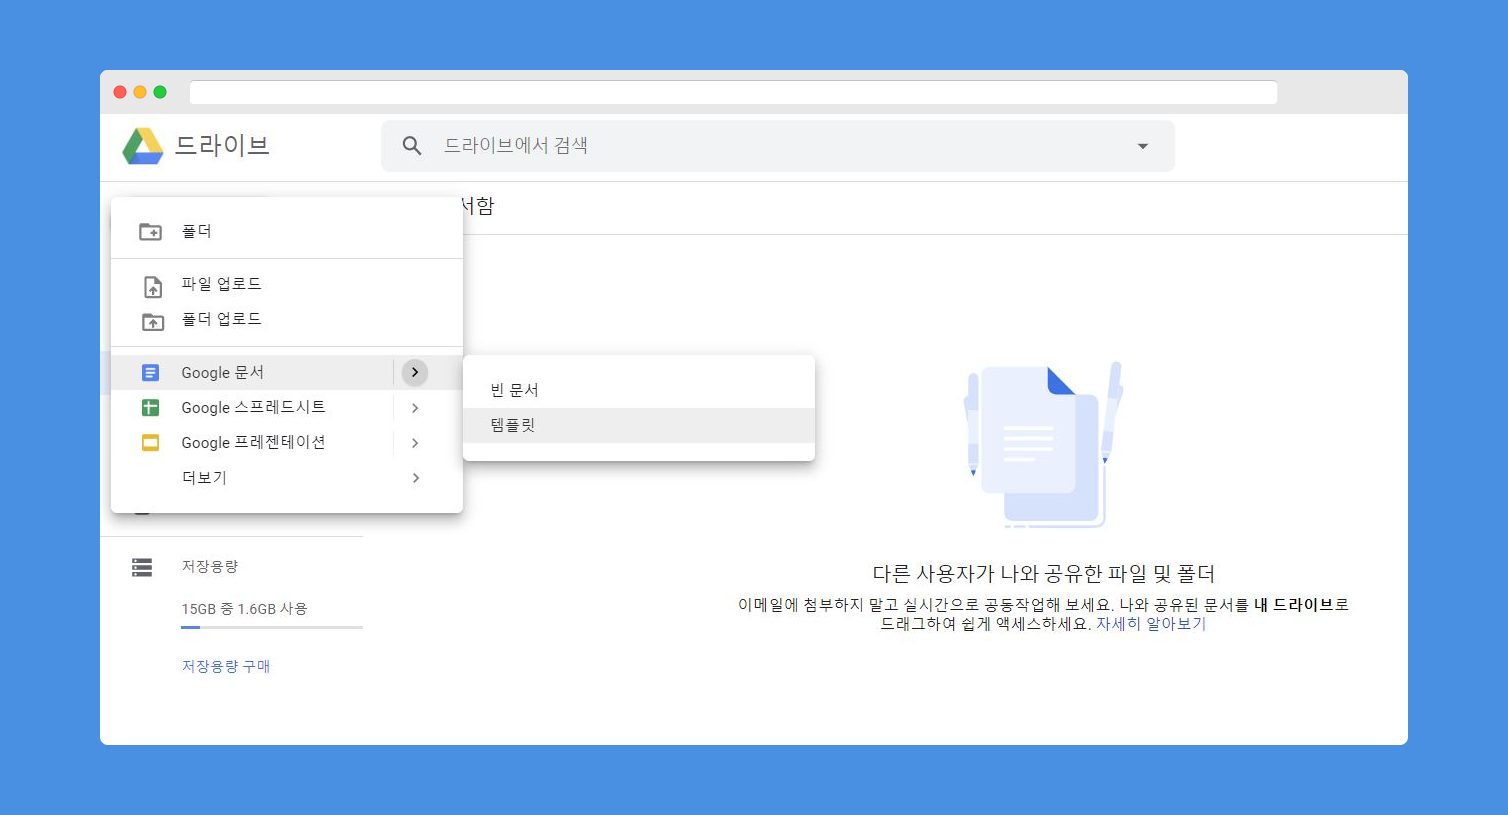Open search options dropdown arrow
The image size is (1508, 815).
pyautogui.click(x=1143, y=146)
